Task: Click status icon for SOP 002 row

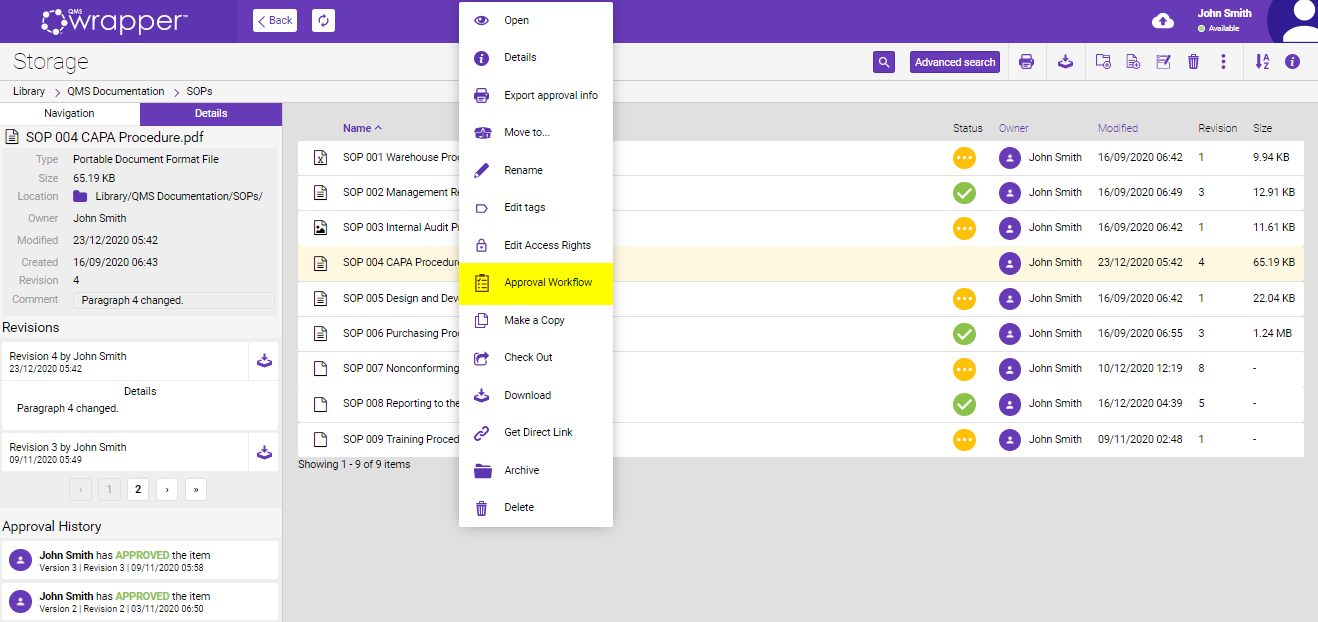Action: tap(964, 193)
